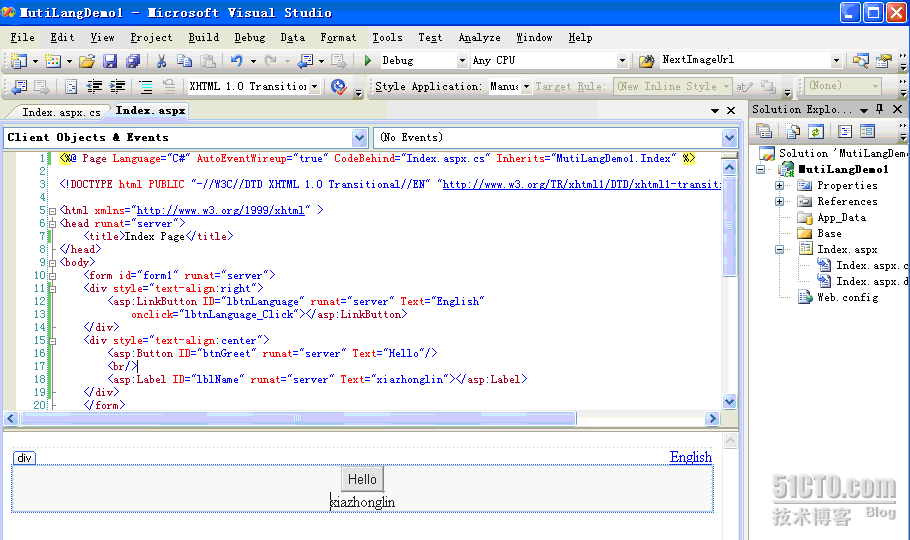Click the Increase Indent icon
The image size is (910, 540).
pyautogui.click(x=117, y=87)
